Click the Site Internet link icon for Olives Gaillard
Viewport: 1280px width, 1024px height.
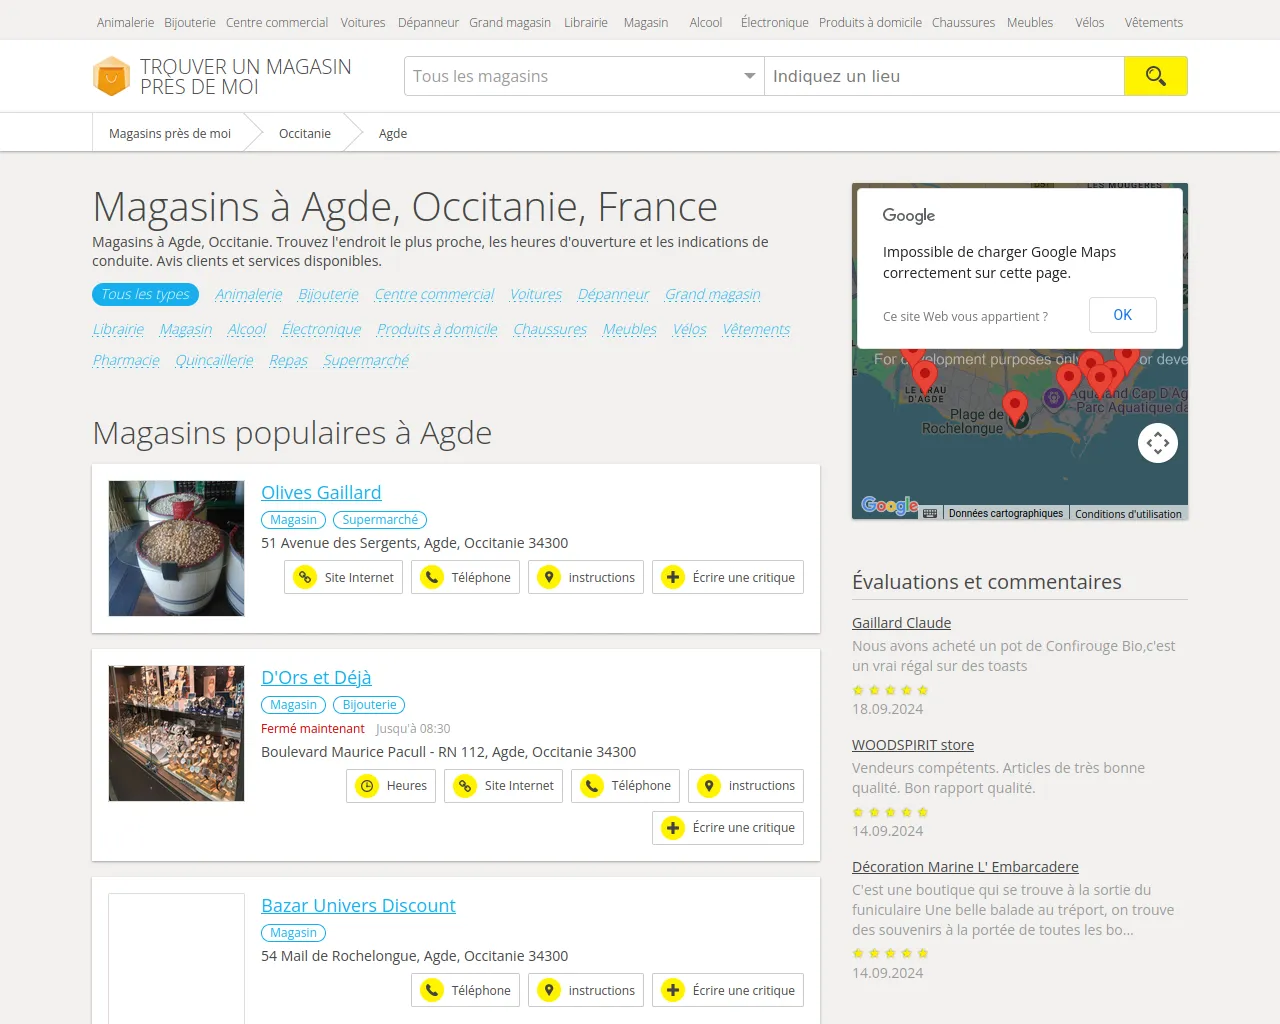click(x=305, y=577)
